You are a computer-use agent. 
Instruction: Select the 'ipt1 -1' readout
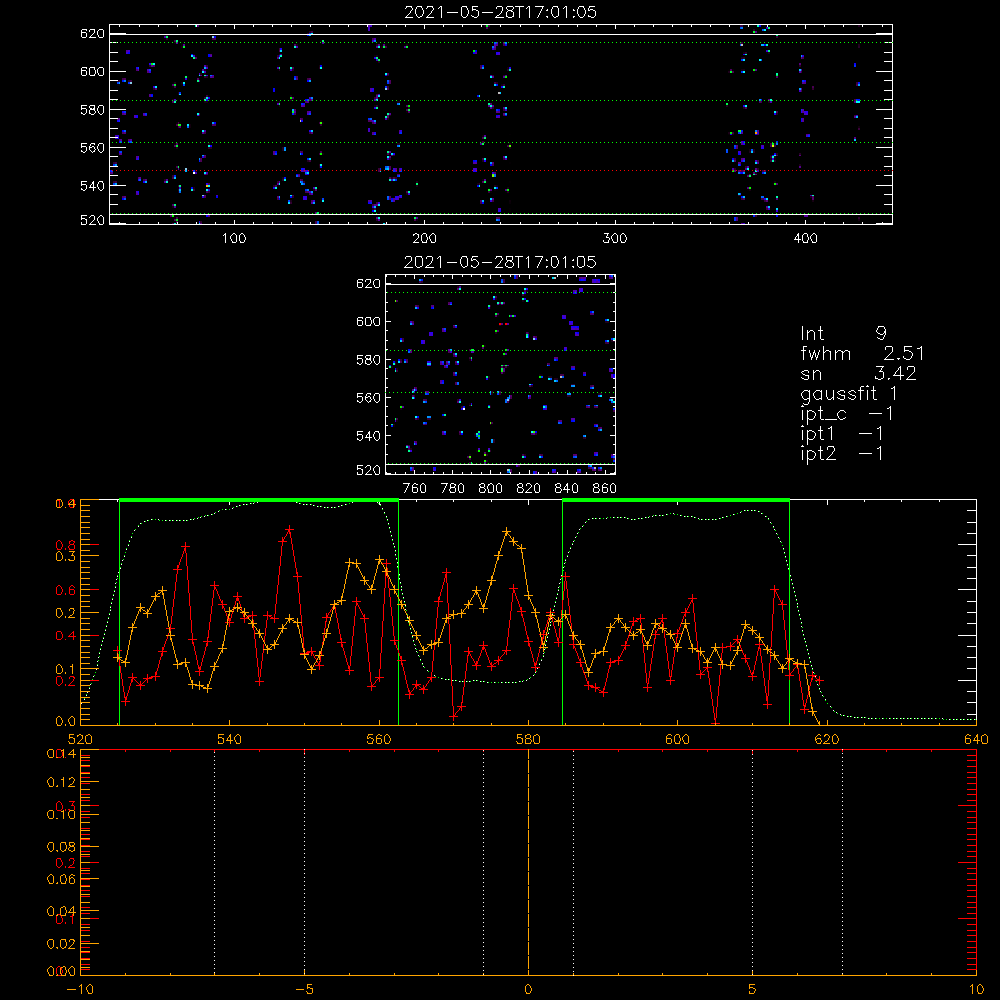(842, 434)
